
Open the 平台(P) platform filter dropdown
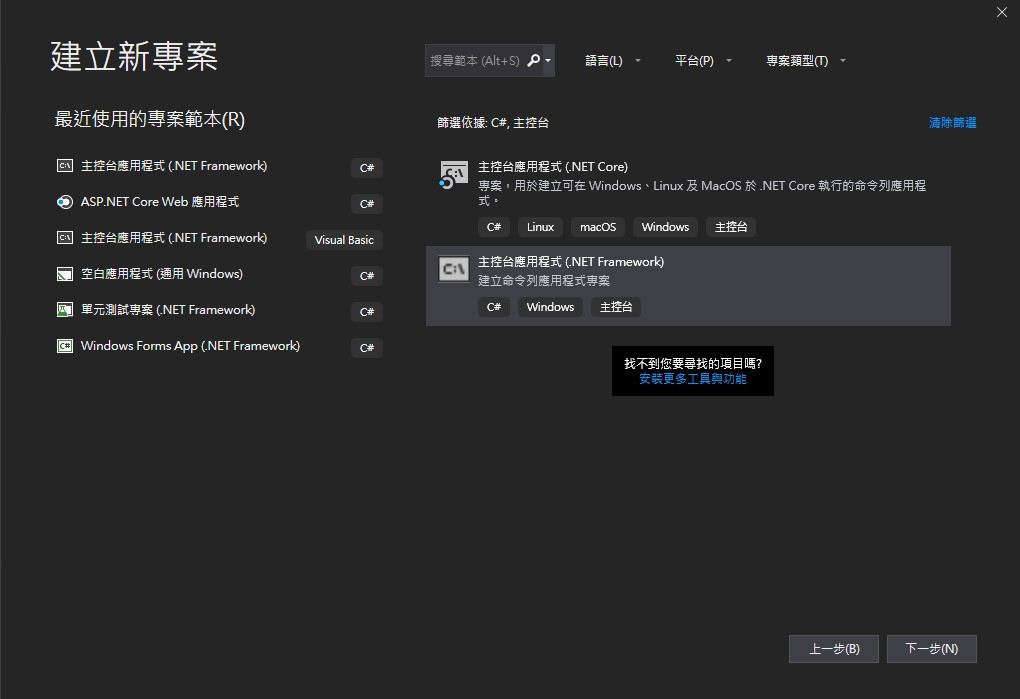(x=703, y=60)
